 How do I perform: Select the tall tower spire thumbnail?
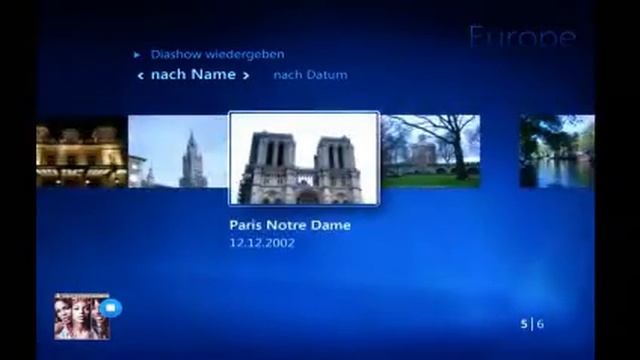178,151
